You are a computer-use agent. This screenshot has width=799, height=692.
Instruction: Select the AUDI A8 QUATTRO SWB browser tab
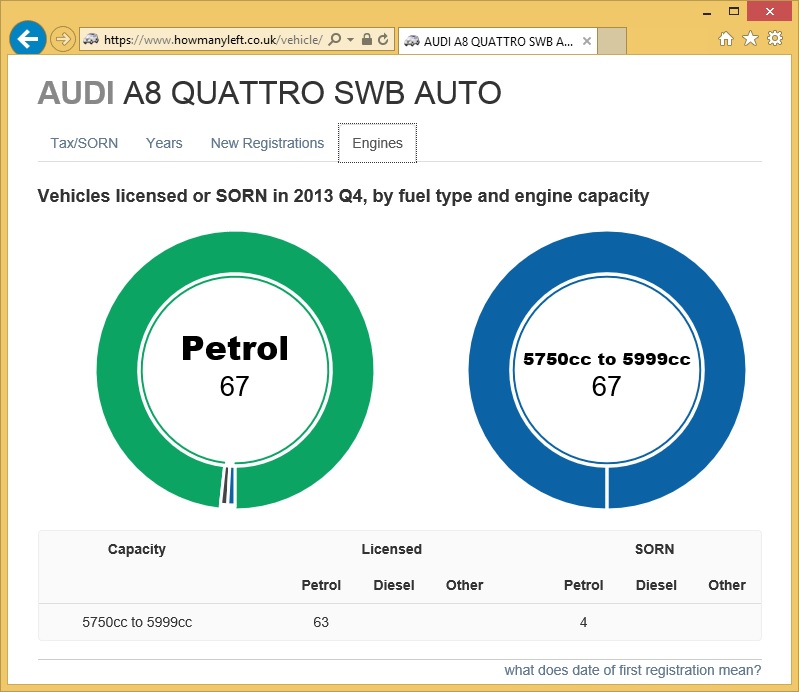(x=497, y=41)
